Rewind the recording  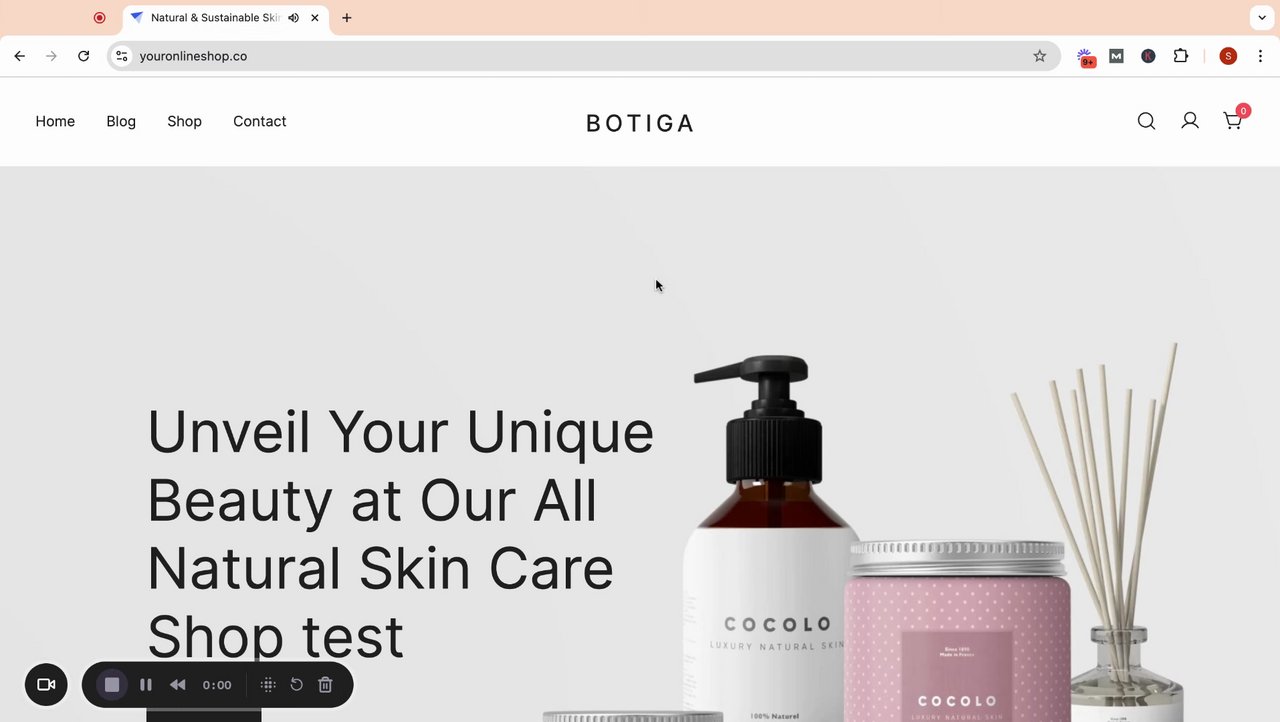pos(178,685)
